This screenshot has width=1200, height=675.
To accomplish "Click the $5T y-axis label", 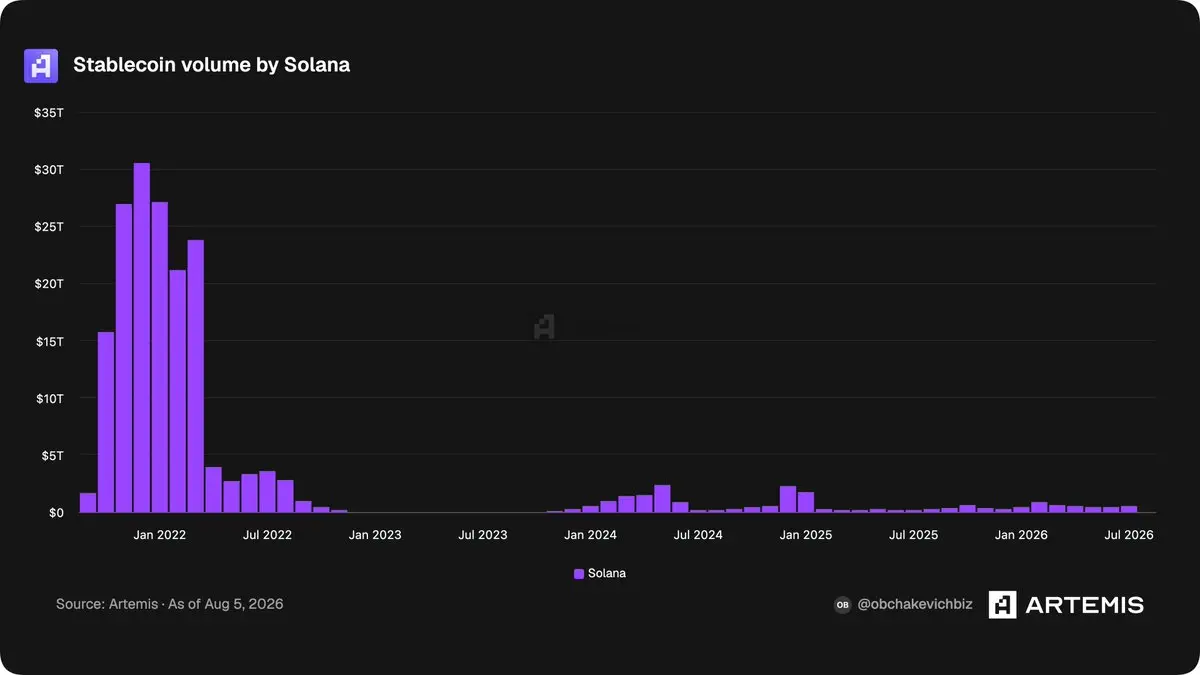I will 53,456.
